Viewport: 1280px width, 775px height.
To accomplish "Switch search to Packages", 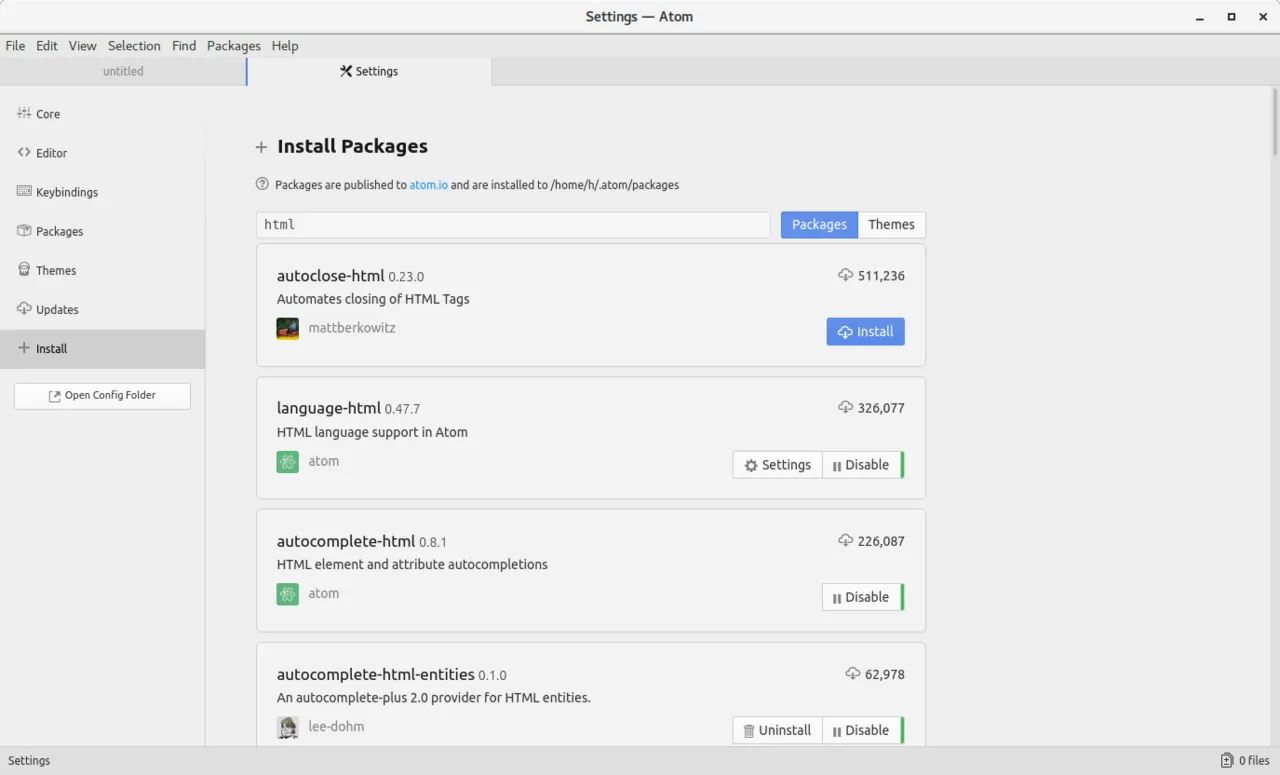I will (x=819, y=224).
